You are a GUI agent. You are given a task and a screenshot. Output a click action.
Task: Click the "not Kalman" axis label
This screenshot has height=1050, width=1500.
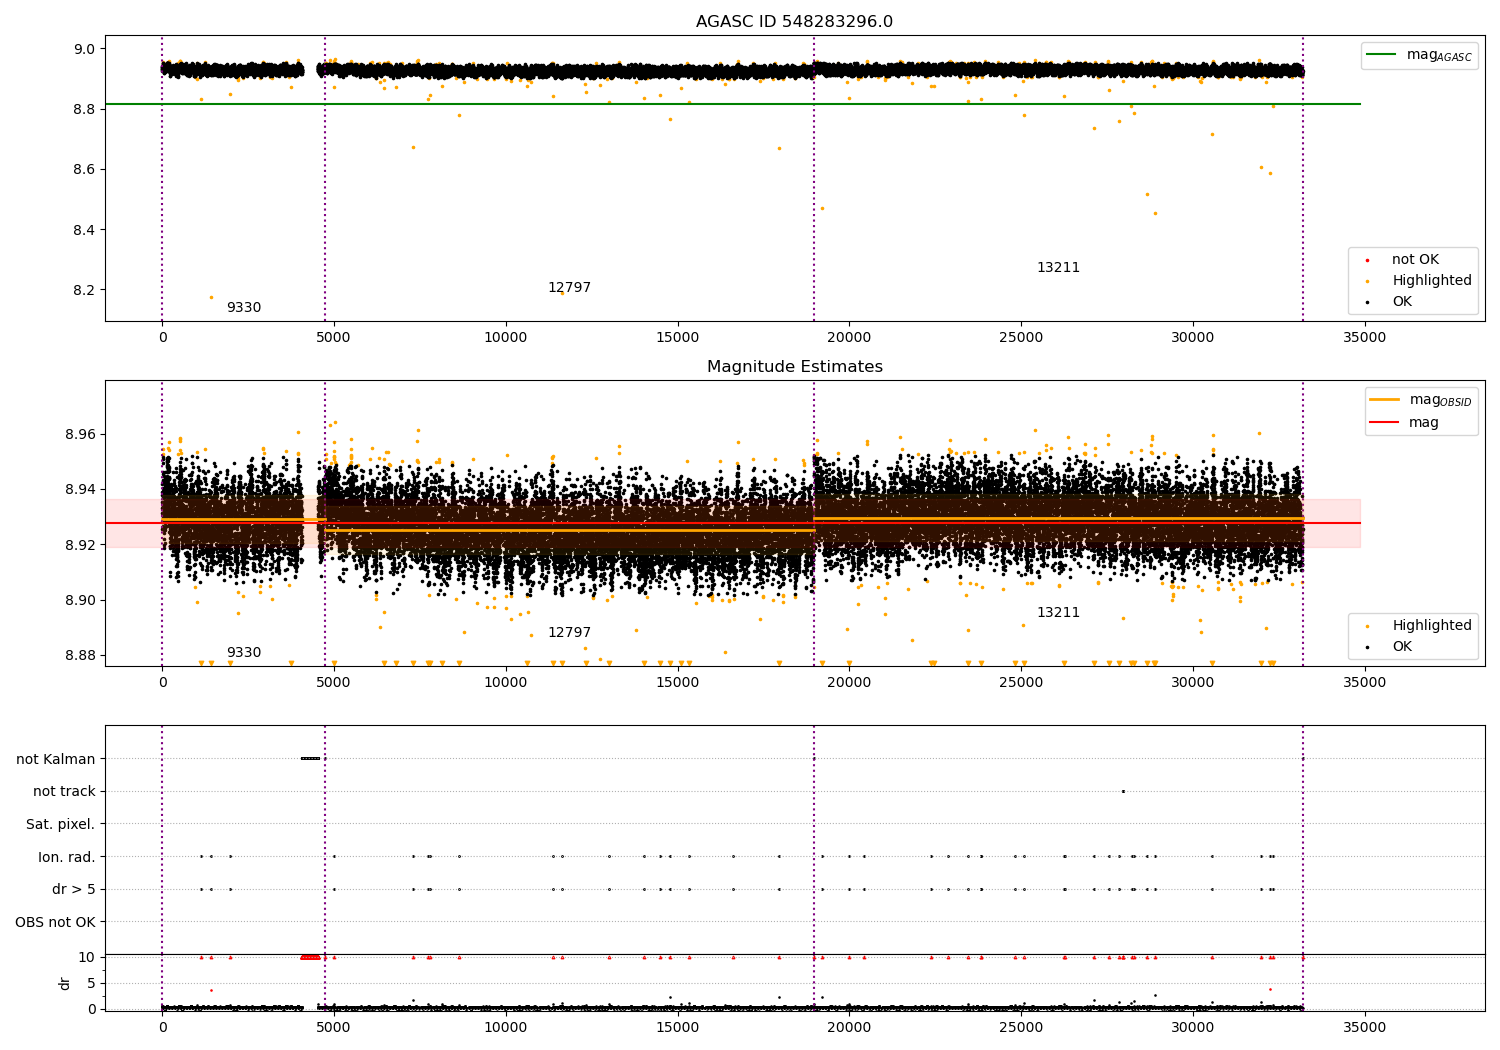(x=56, y=759)
